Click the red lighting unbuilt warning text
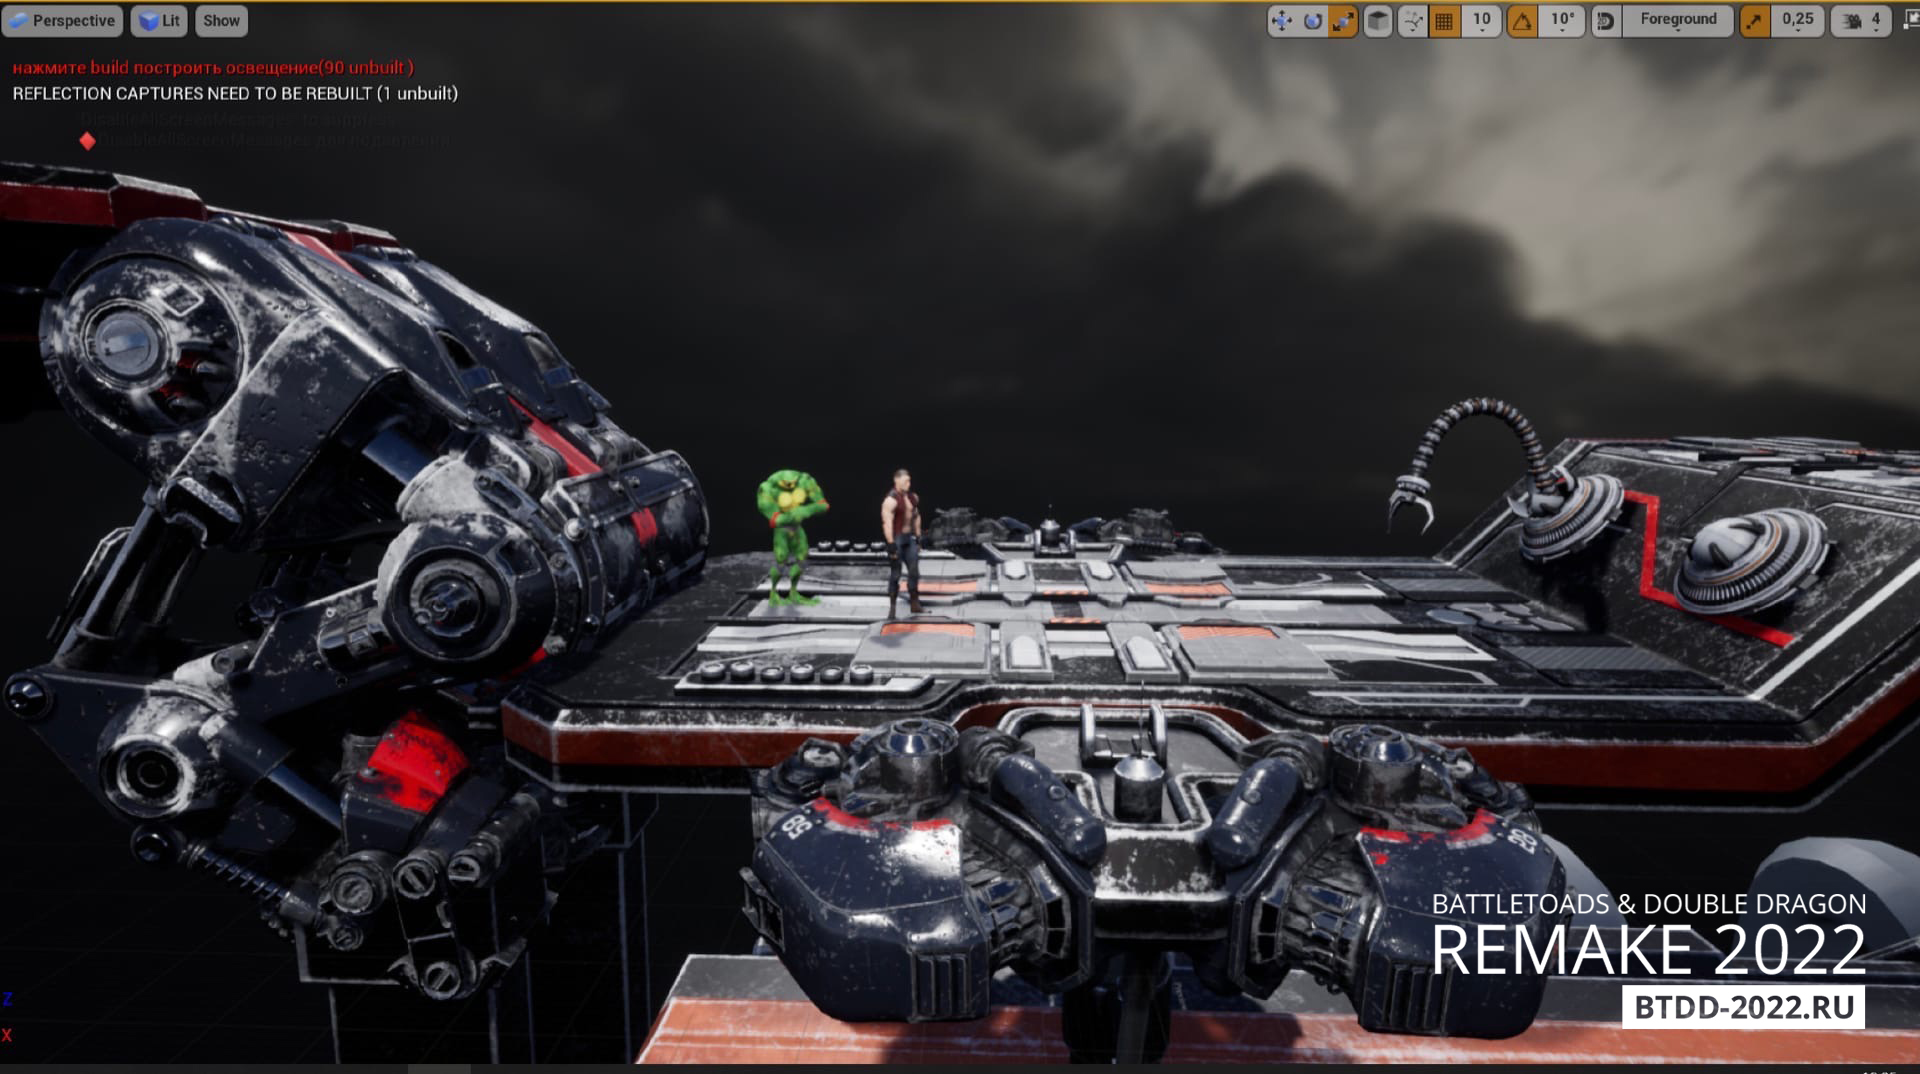 (213, 68)
